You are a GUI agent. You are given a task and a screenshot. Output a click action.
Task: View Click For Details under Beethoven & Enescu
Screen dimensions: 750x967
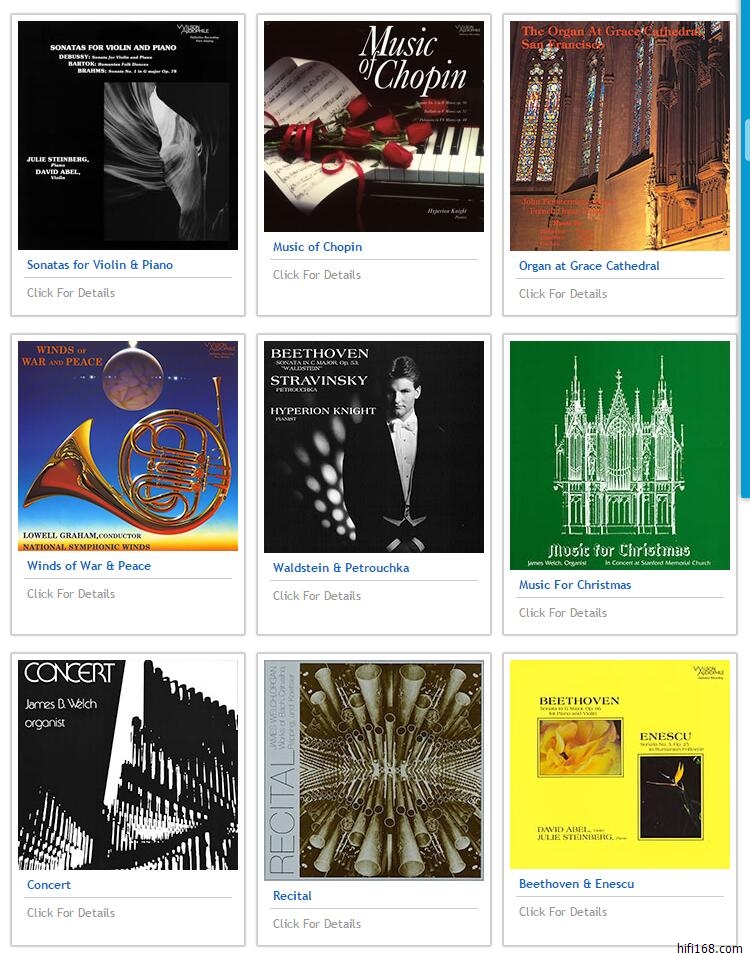point(563,911)
